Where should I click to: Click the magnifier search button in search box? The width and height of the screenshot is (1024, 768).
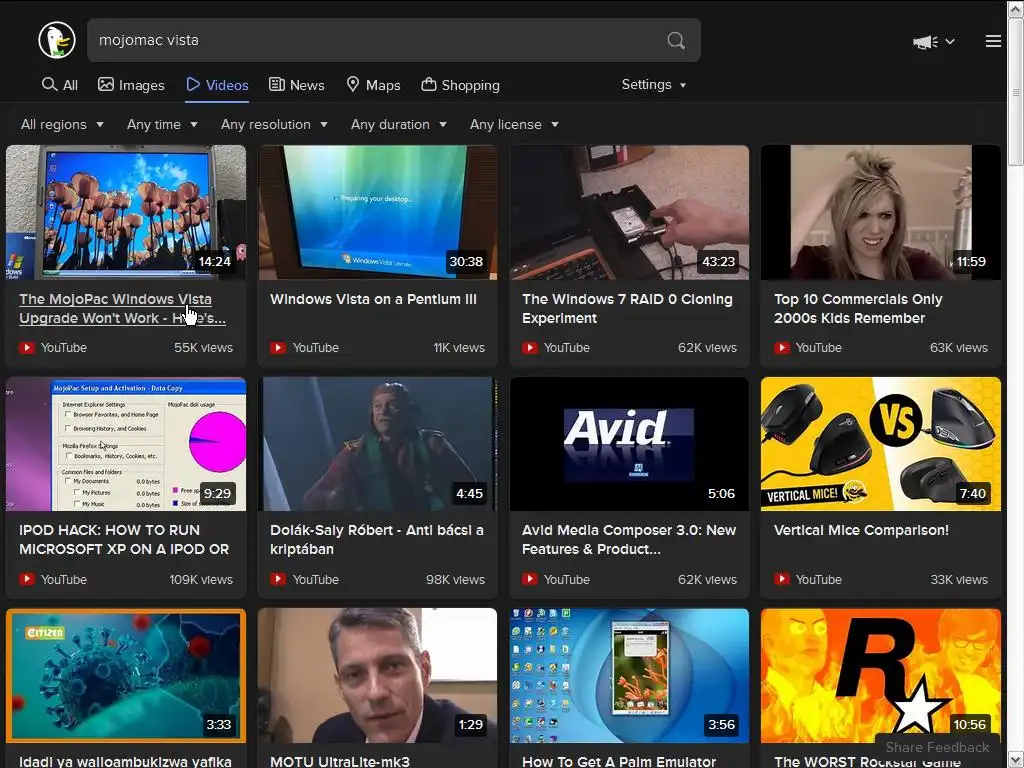[676, 40]
